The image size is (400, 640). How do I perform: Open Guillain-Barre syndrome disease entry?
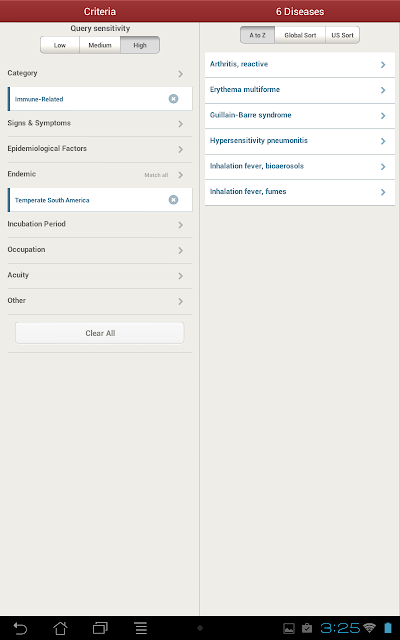pos(300,116)
